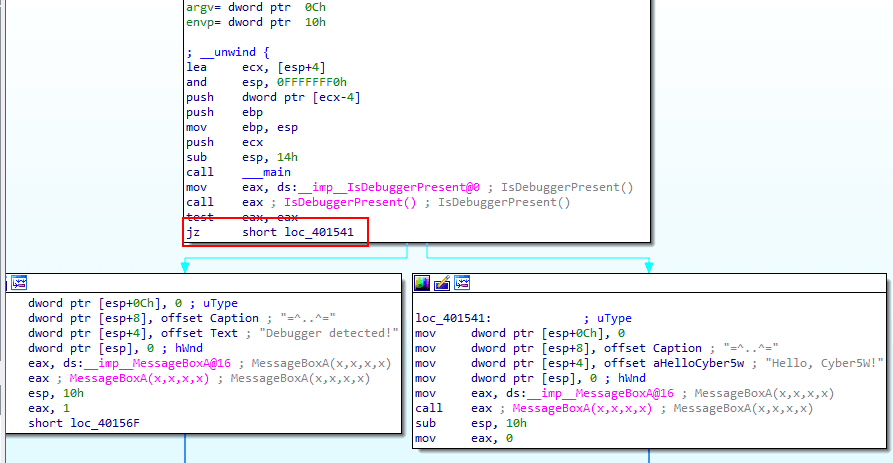
Task: Click the graph group icon in Debugger detected block header
Action: [19, 283]
